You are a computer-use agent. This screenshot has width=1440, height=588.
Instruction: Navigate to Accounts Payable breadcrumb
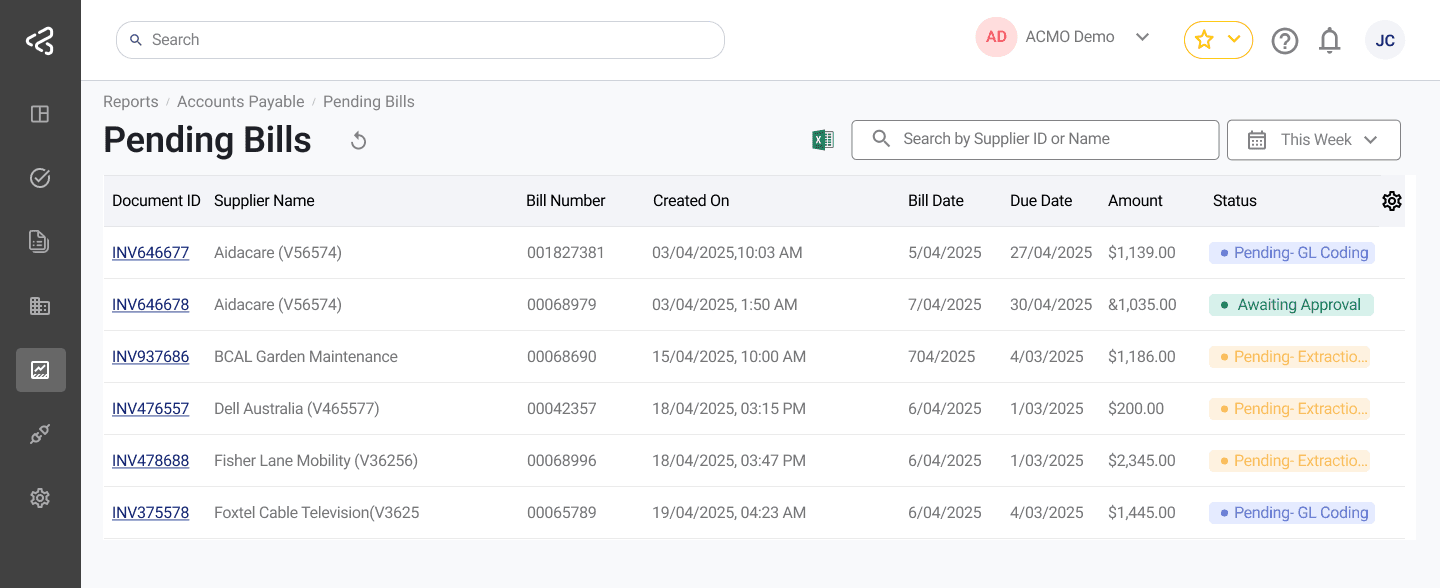pyautogui.click(x=240, y=101)
